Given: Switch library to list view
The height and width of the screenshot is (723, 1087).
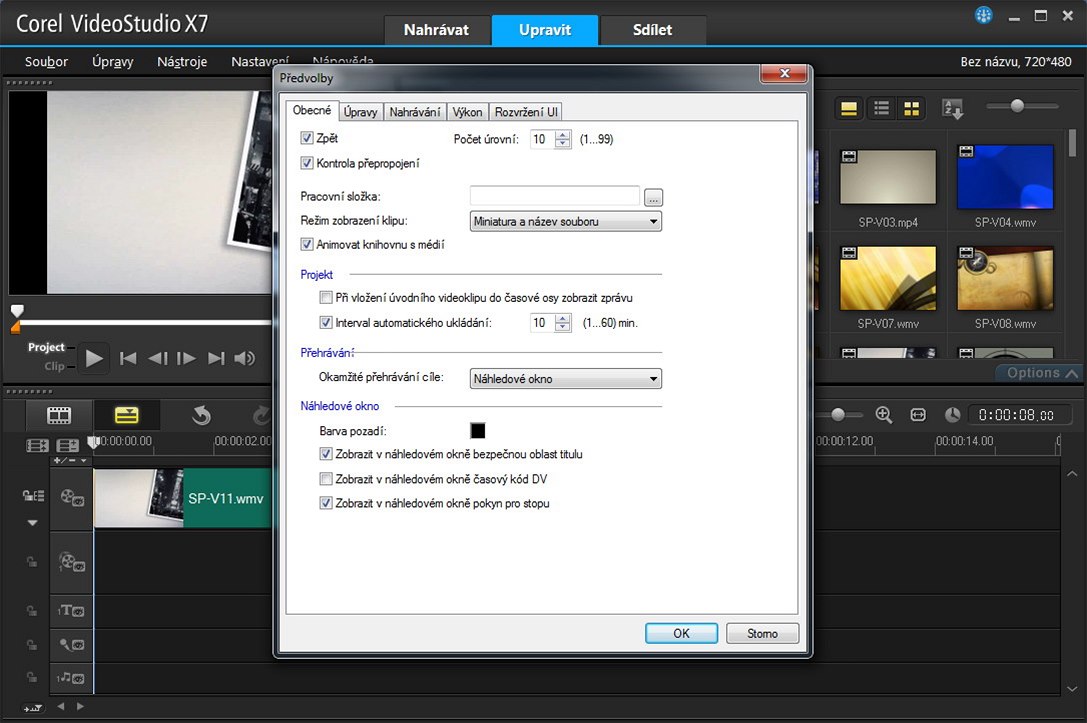Looking at the screenshot, I should [881, 108].
